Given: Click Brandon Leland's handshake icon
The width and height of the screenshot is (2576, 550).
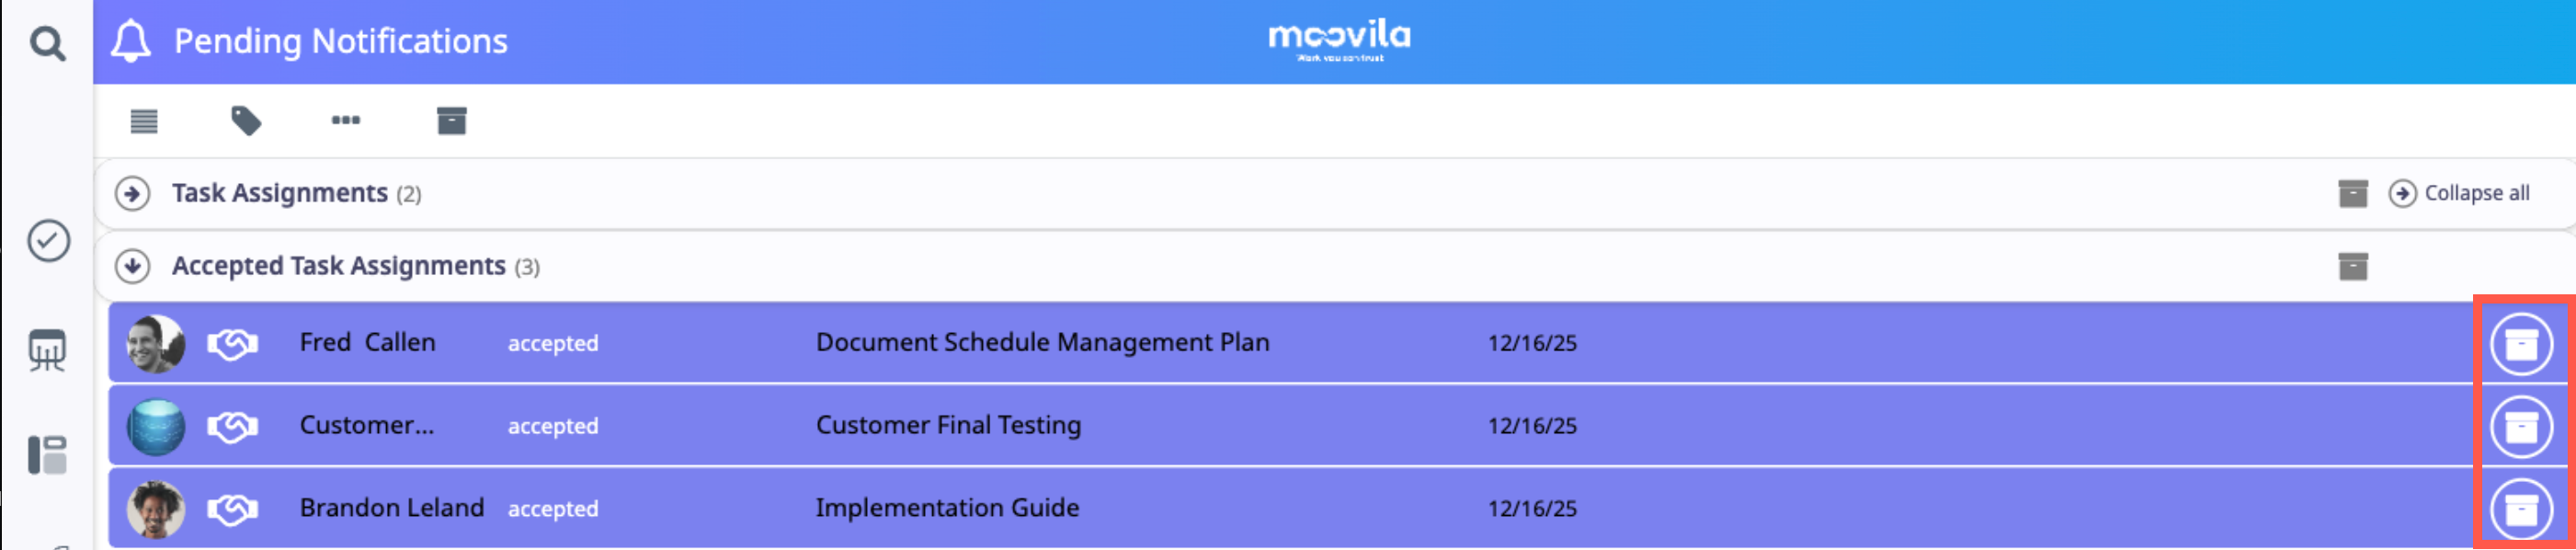Looking at the screenshot, I should [232, 509].
